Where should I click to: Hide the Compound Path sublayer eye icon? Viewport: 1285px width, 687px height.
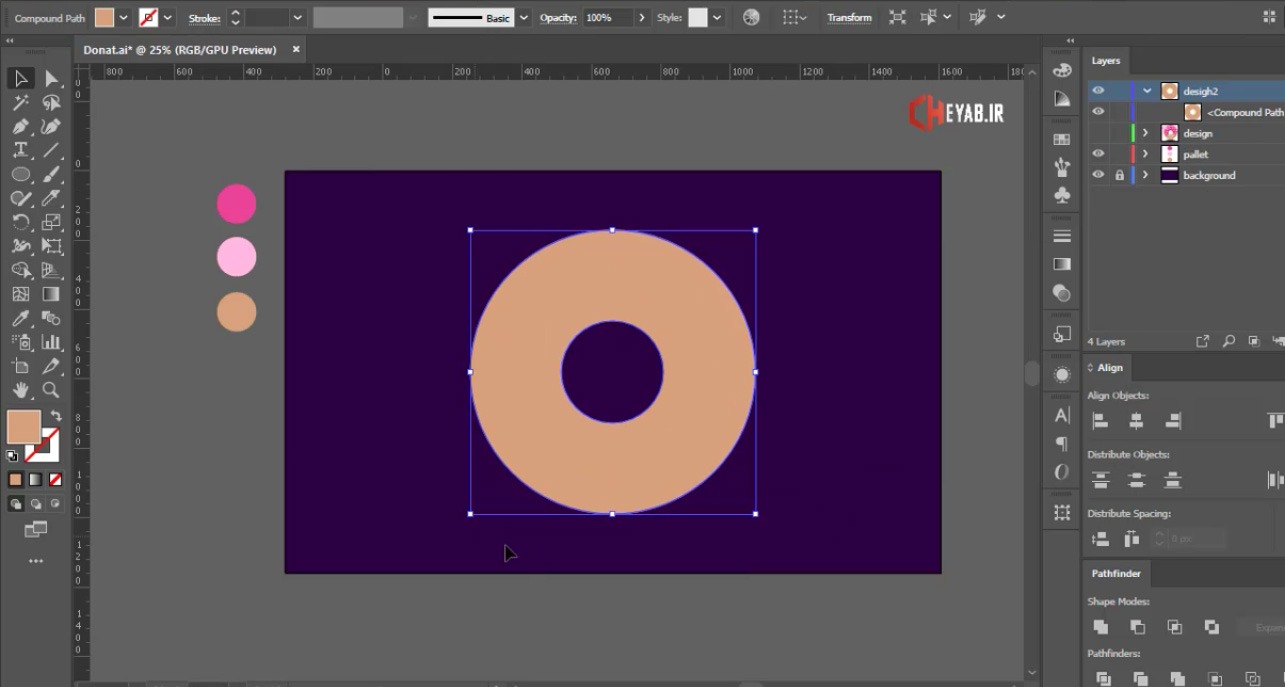click(1098, 112)
